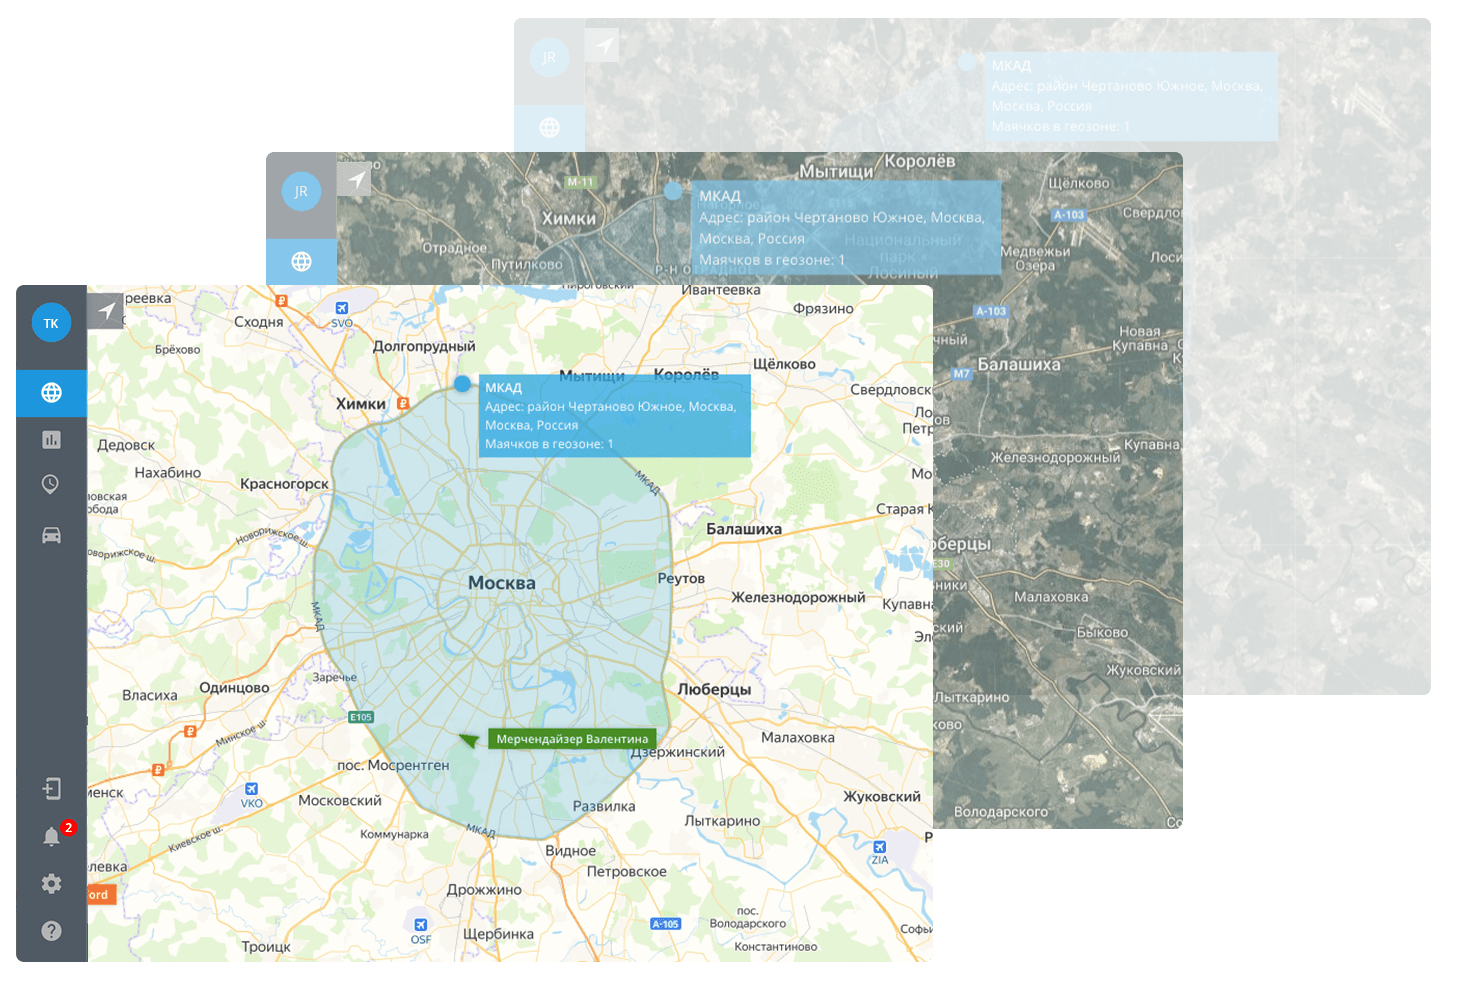Open notifications bell with 2 badge
1460x981 pixels.
52,837
